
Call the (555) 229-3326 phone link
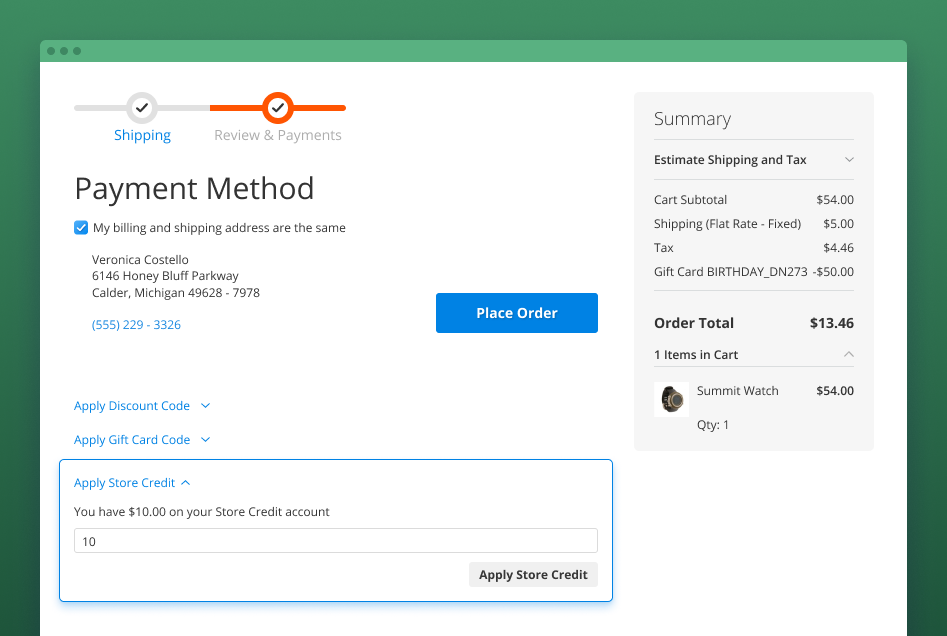(136, 324)
